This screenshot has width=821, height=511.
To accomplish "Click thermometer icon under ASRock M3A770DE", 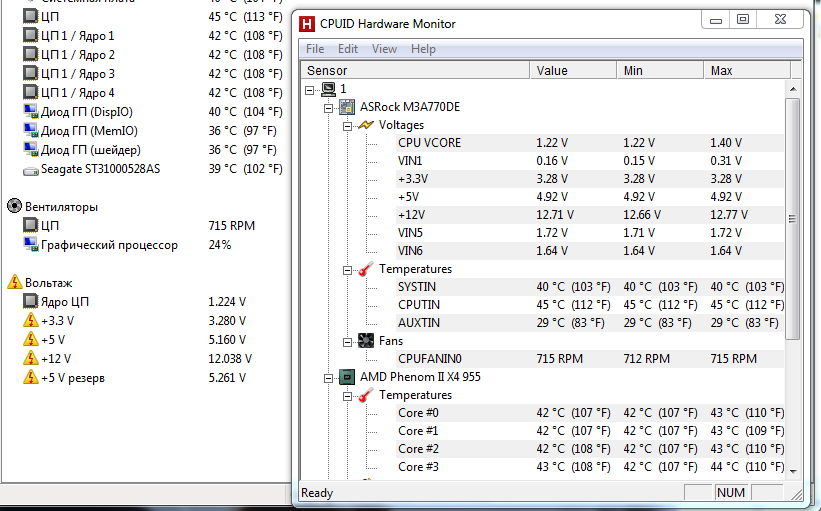I will 365,269.
